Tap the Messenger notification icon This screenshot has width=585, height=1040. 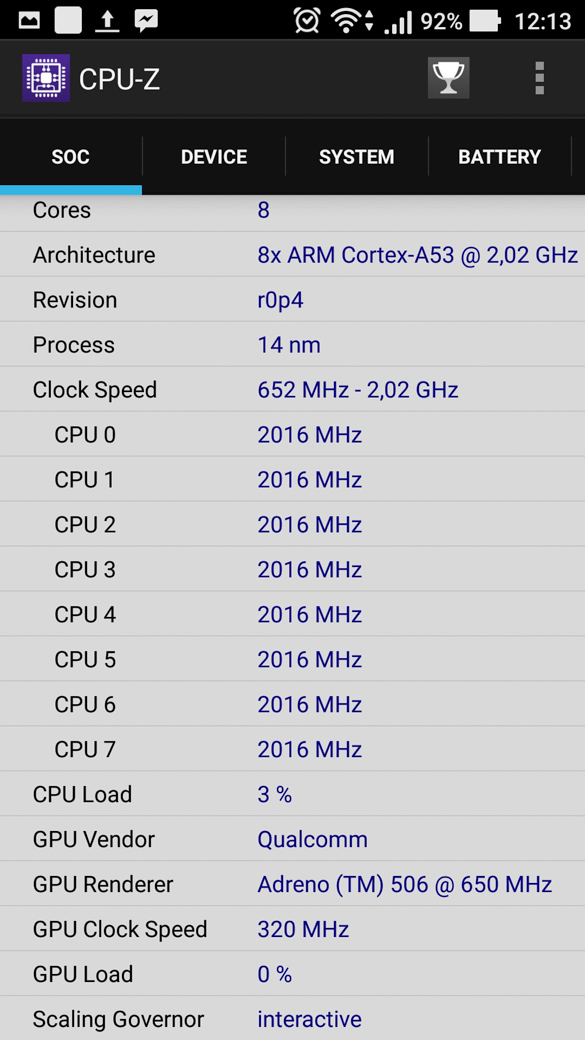[146, 21]
